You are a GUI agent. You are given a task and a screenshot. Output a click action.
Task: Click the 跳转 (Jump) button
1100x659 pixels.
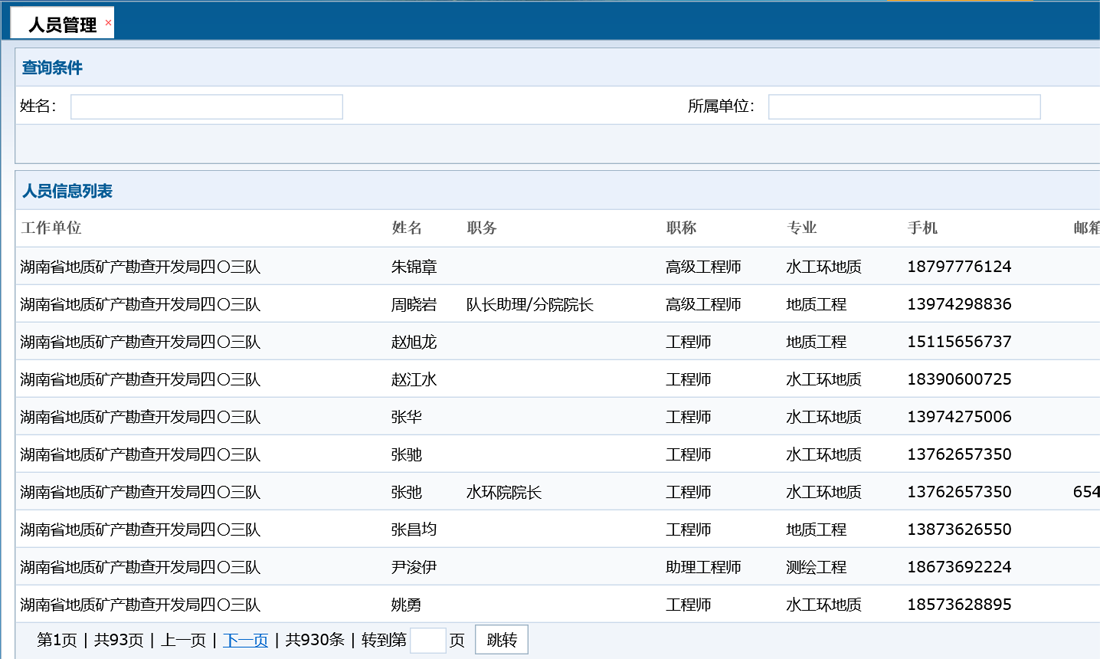500,639
